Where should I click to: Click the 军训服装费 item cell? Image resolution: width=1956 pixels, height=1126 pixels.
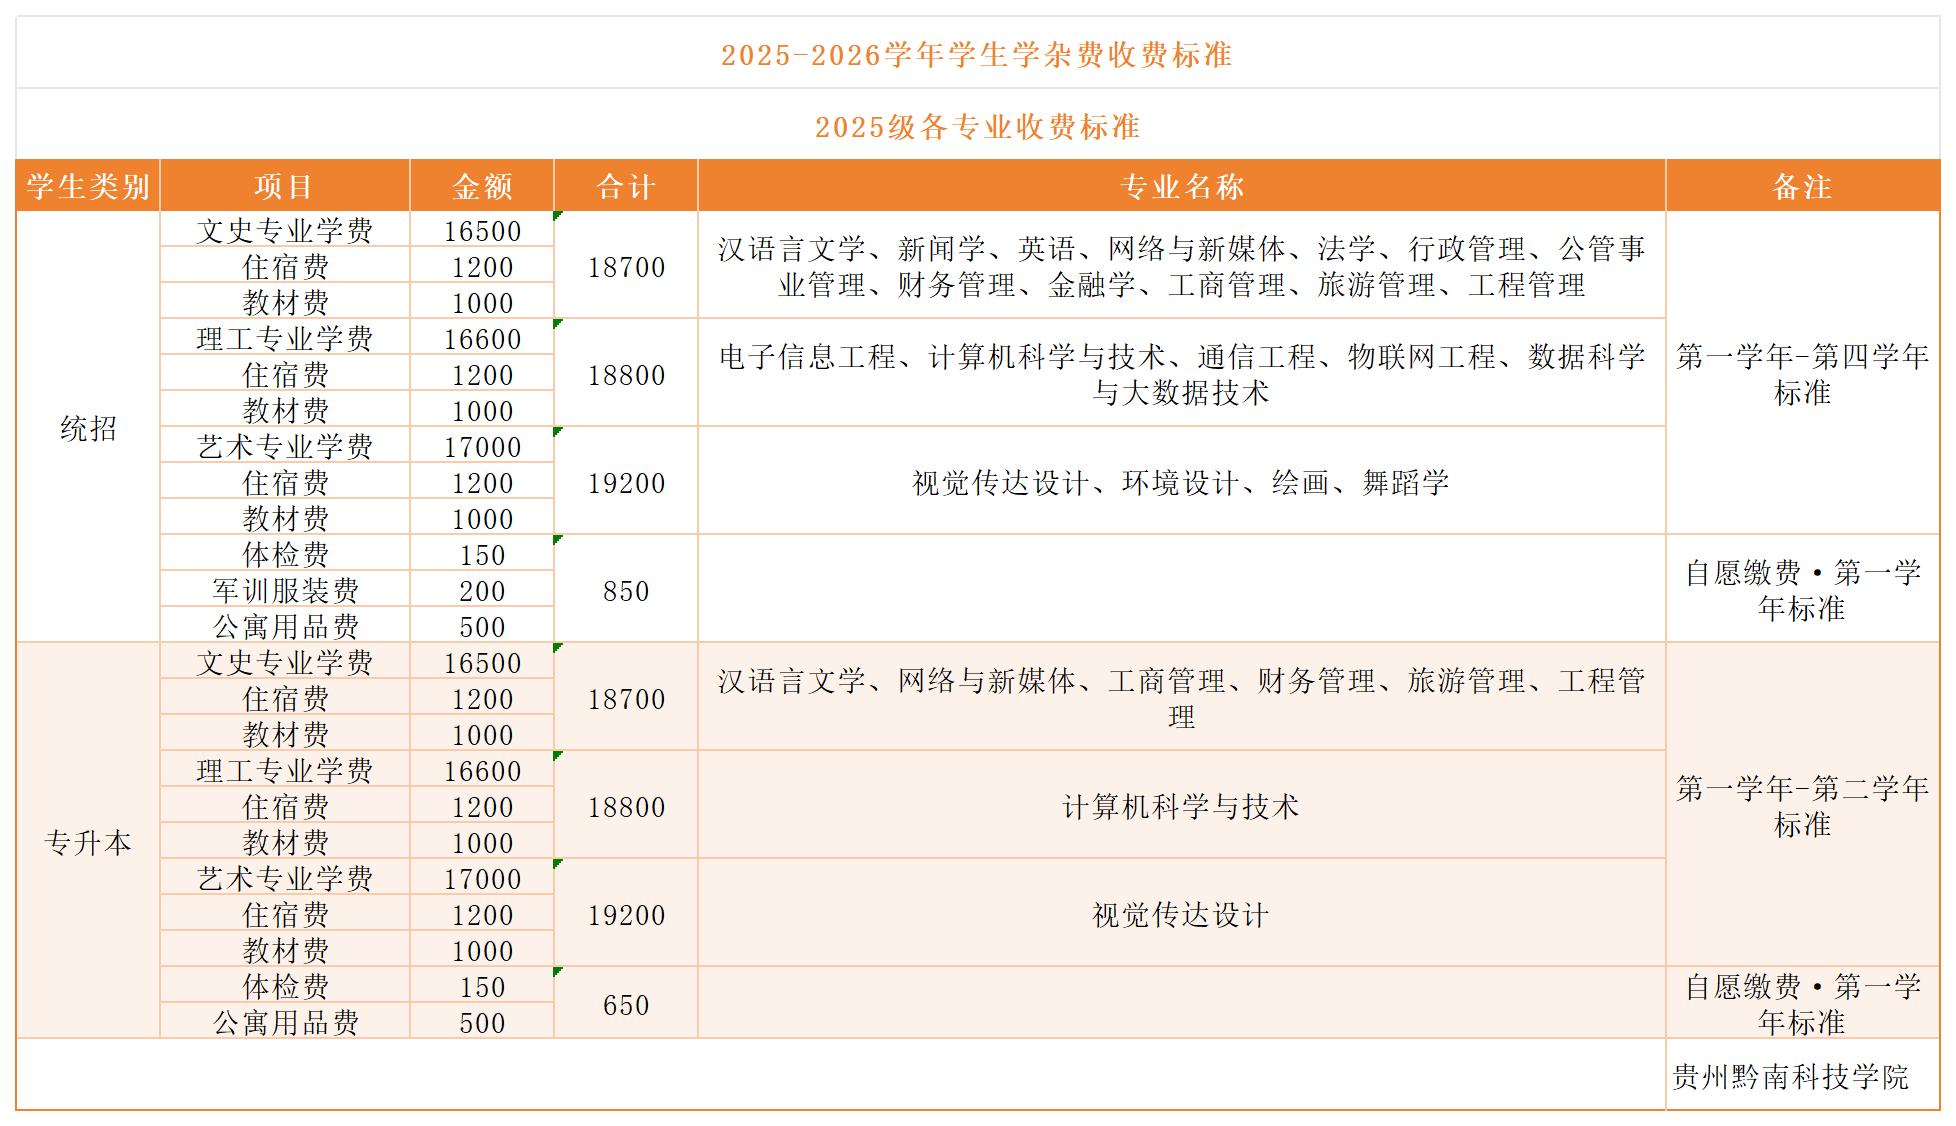point(285,590)
